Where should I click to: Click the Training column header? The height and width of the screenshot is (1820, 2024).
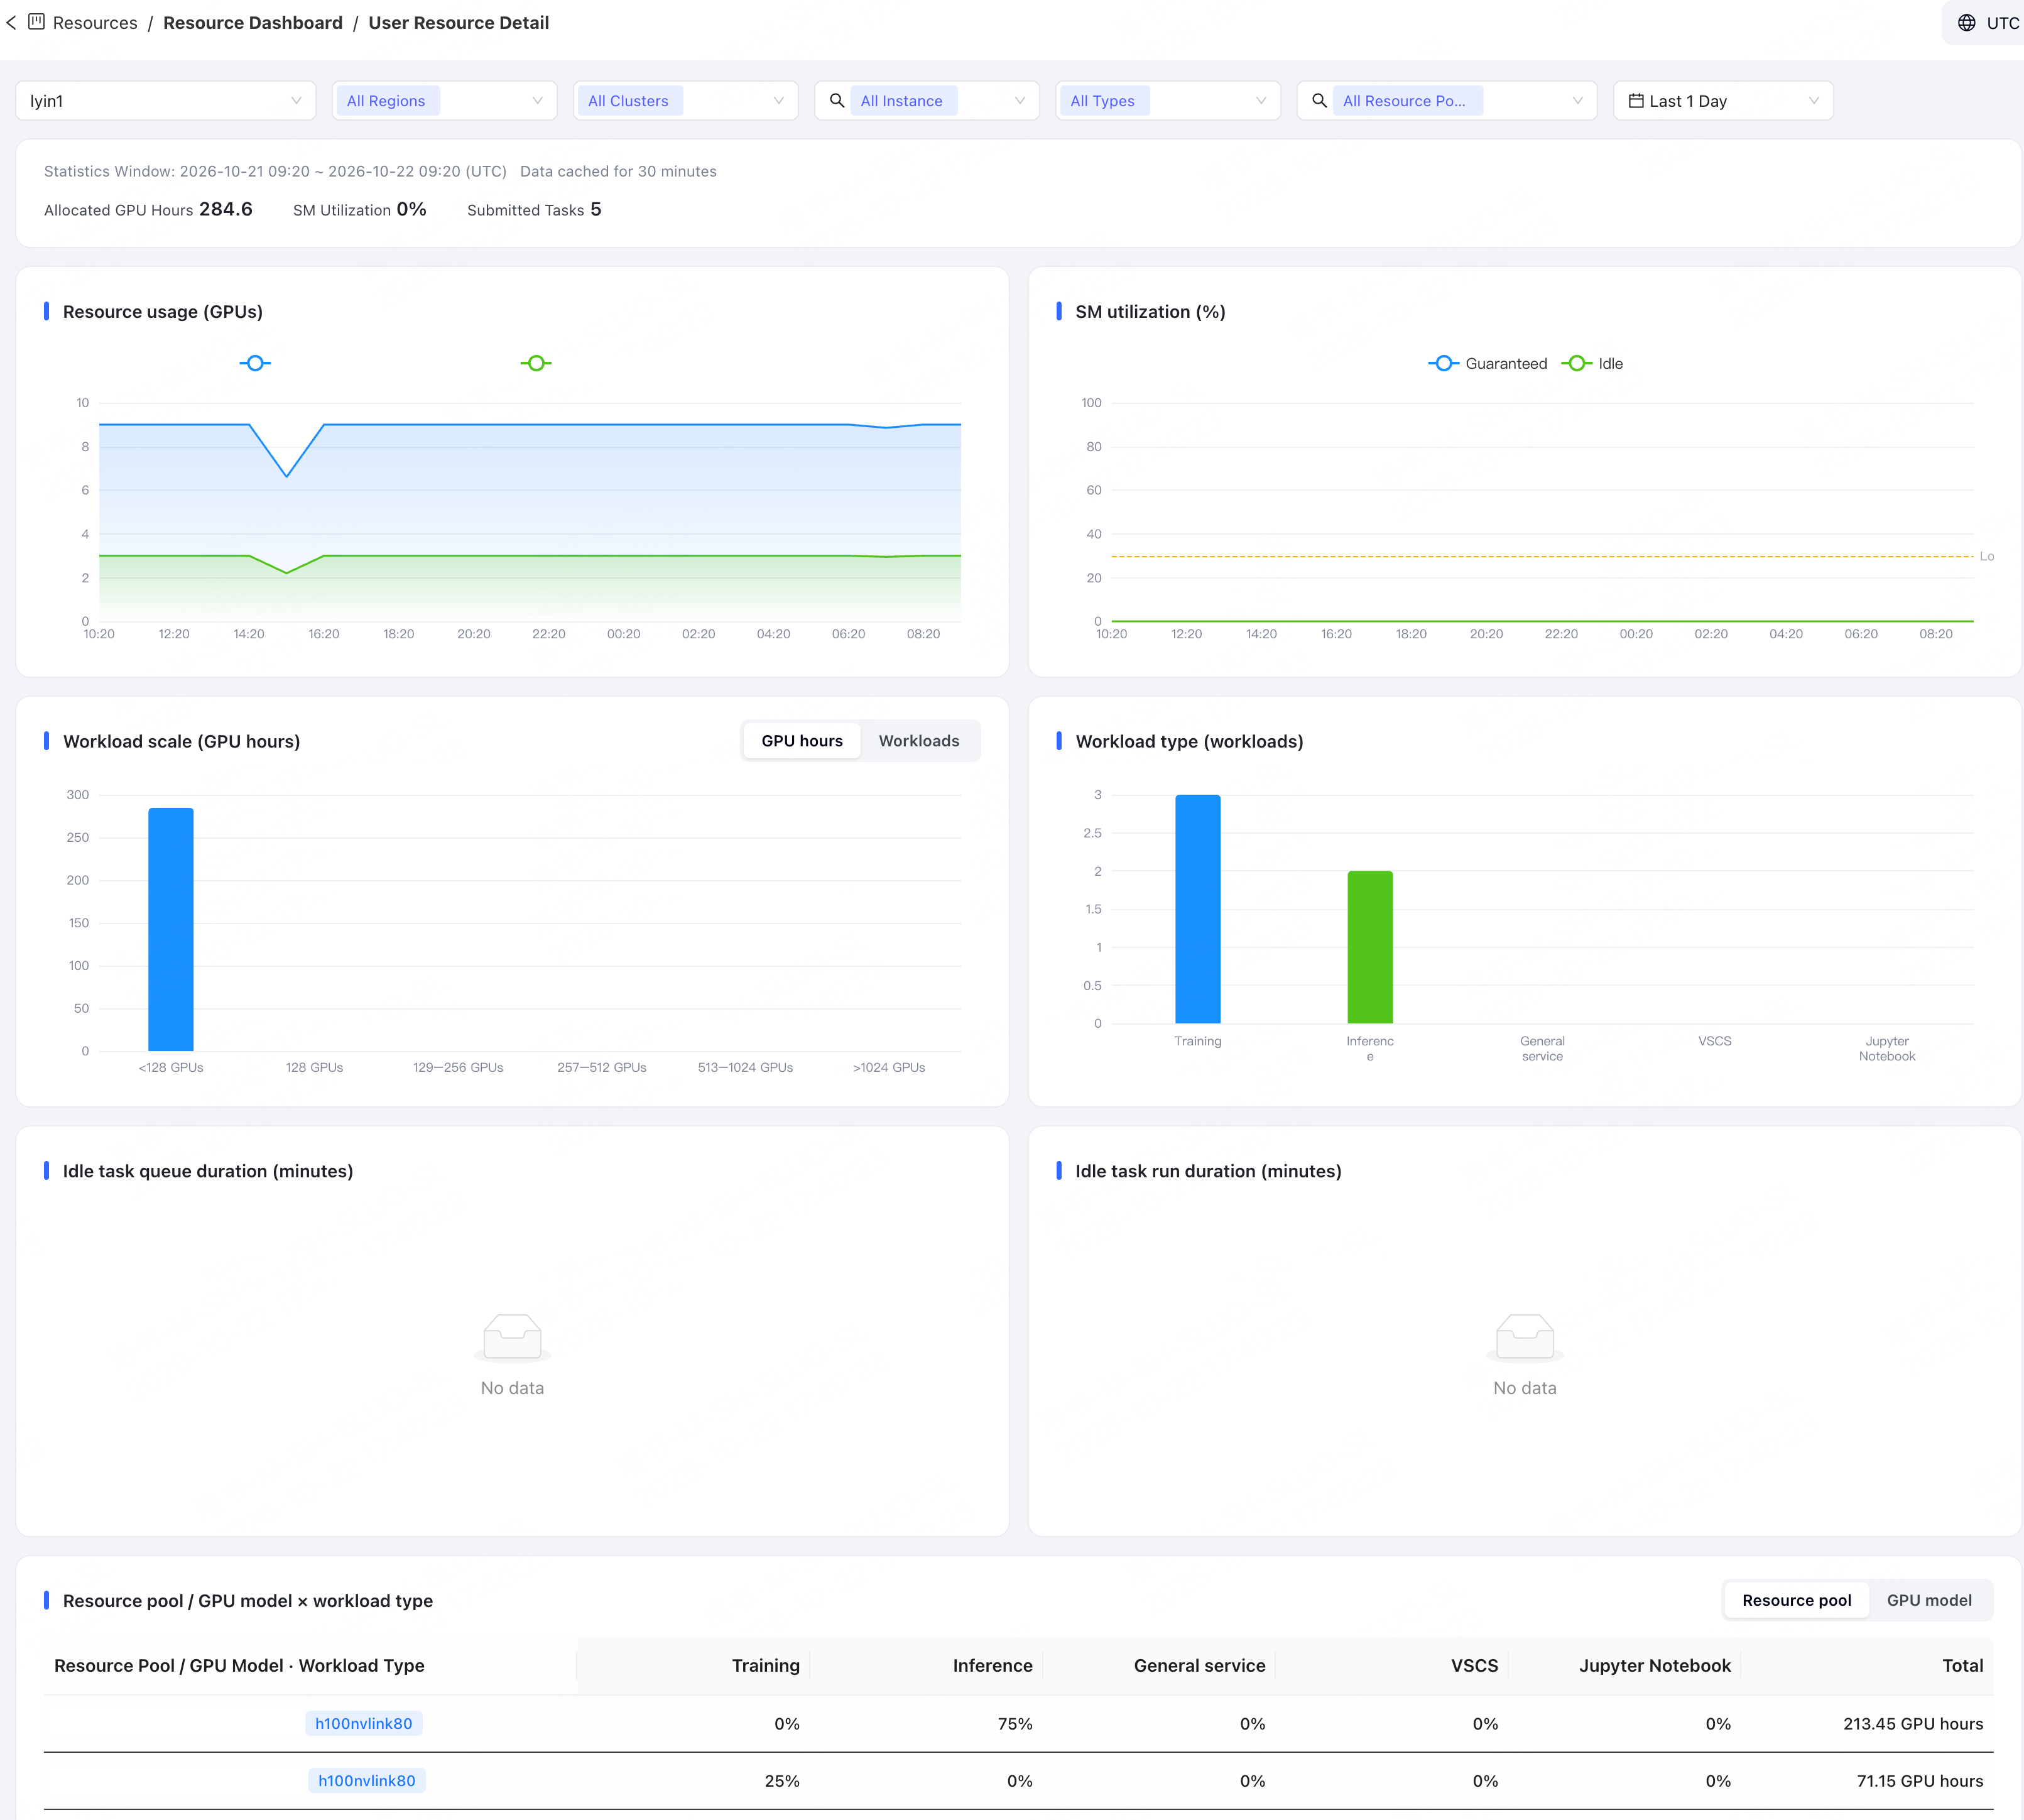coord(765,1665)
